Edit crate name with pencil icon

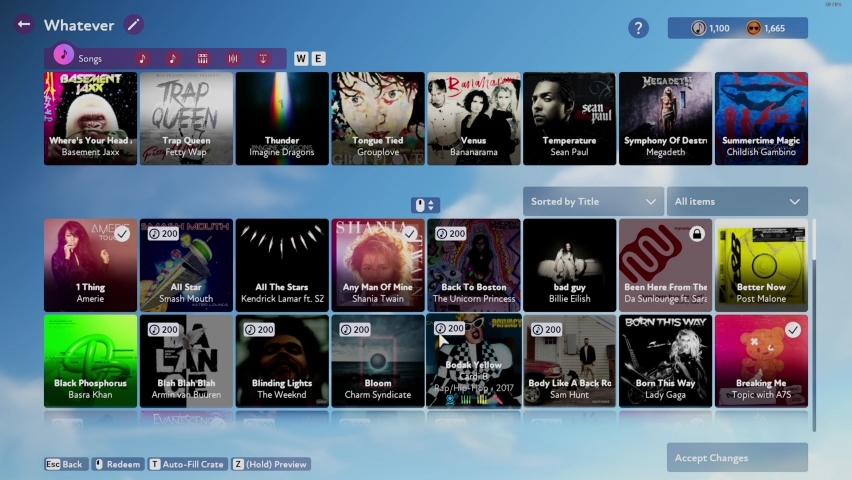click(134, 24)
